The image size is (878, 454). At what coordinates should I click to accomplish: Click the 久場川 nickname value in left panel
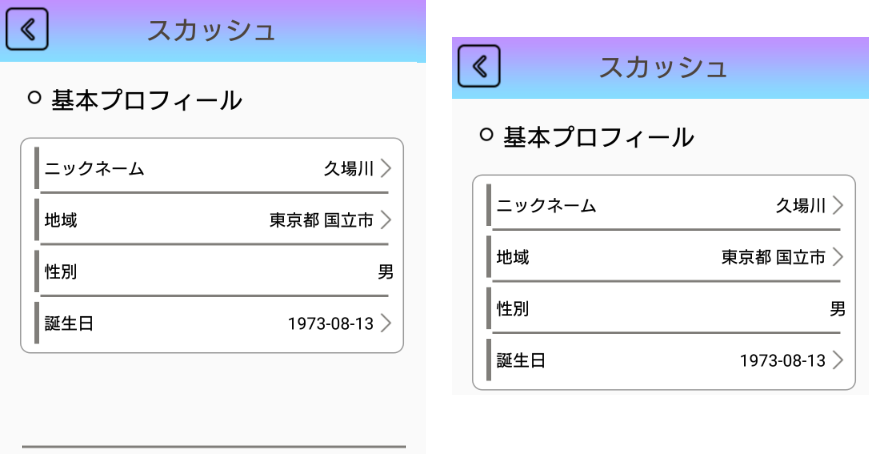[x=348, y=169]
